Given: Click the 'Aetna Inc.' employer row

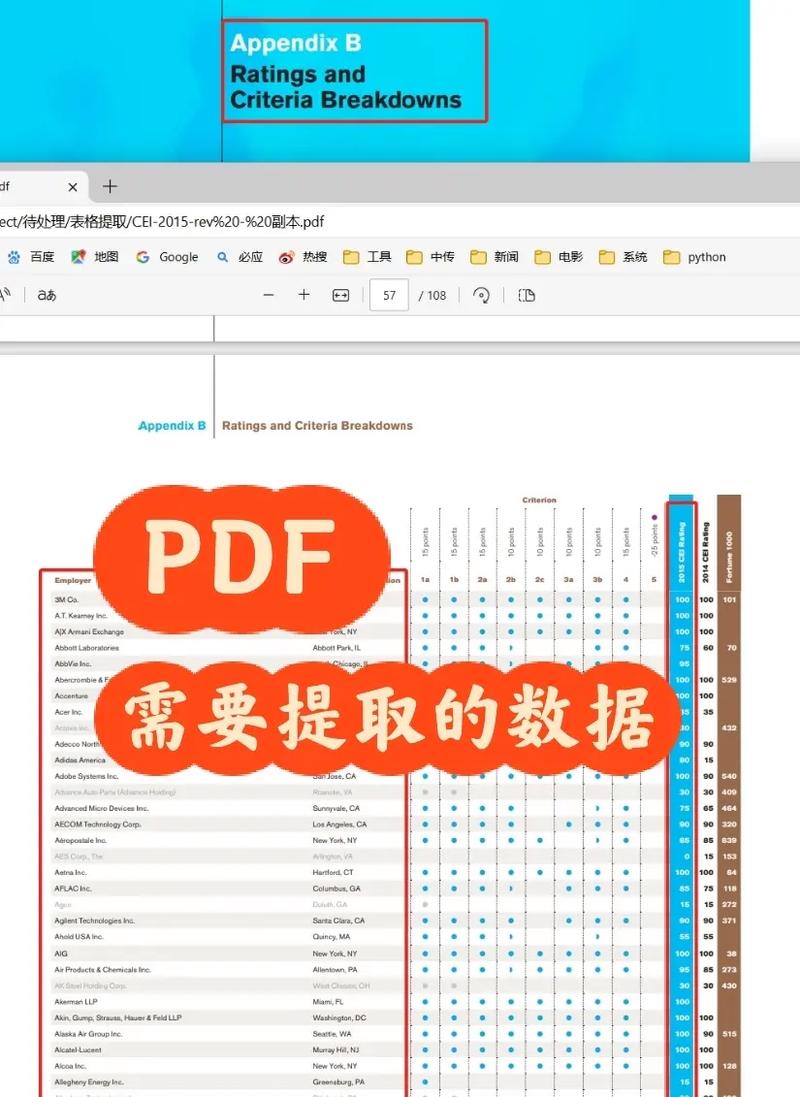Looking at the screenshot, I should [71, 872].
